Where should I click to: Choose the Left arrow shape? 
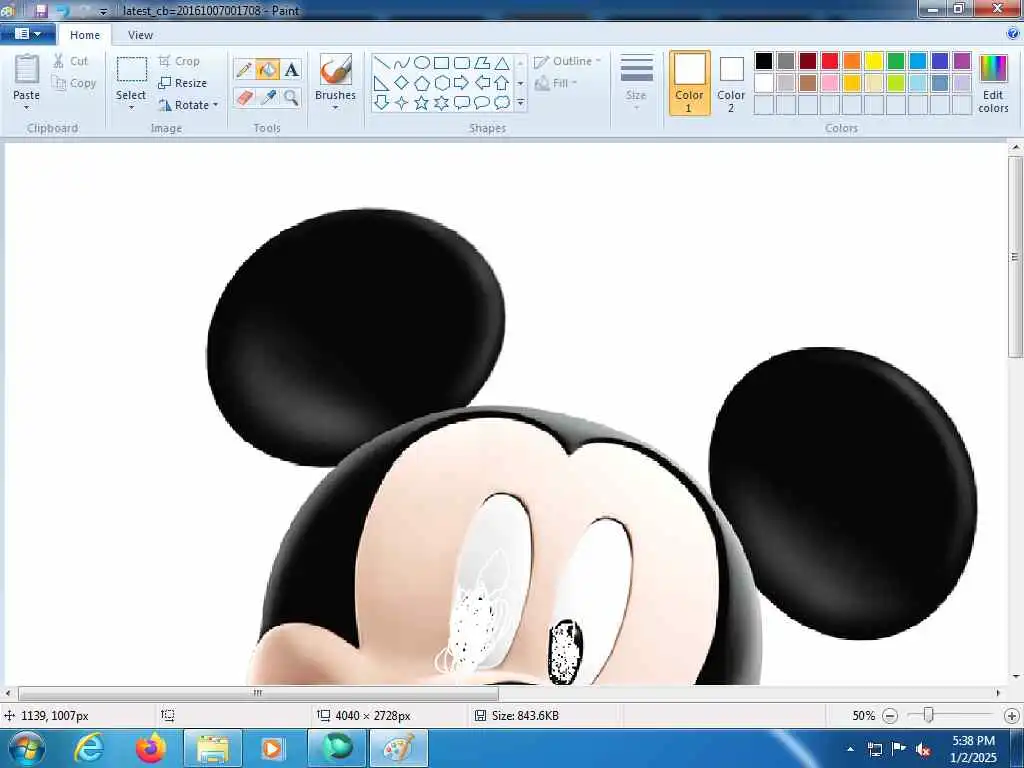pos(482,83)
